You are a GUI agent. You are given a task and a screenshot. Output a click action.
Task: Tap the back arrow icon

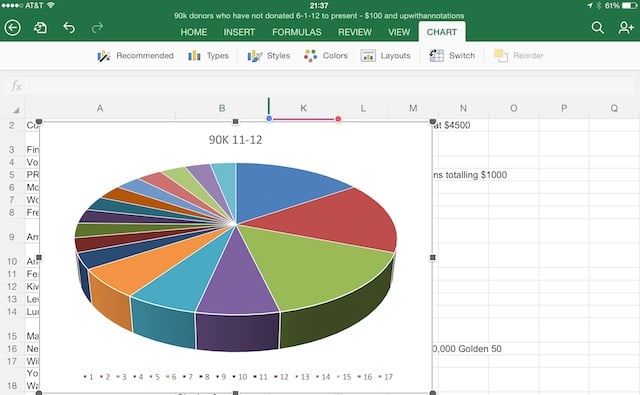tap(12, 28)
